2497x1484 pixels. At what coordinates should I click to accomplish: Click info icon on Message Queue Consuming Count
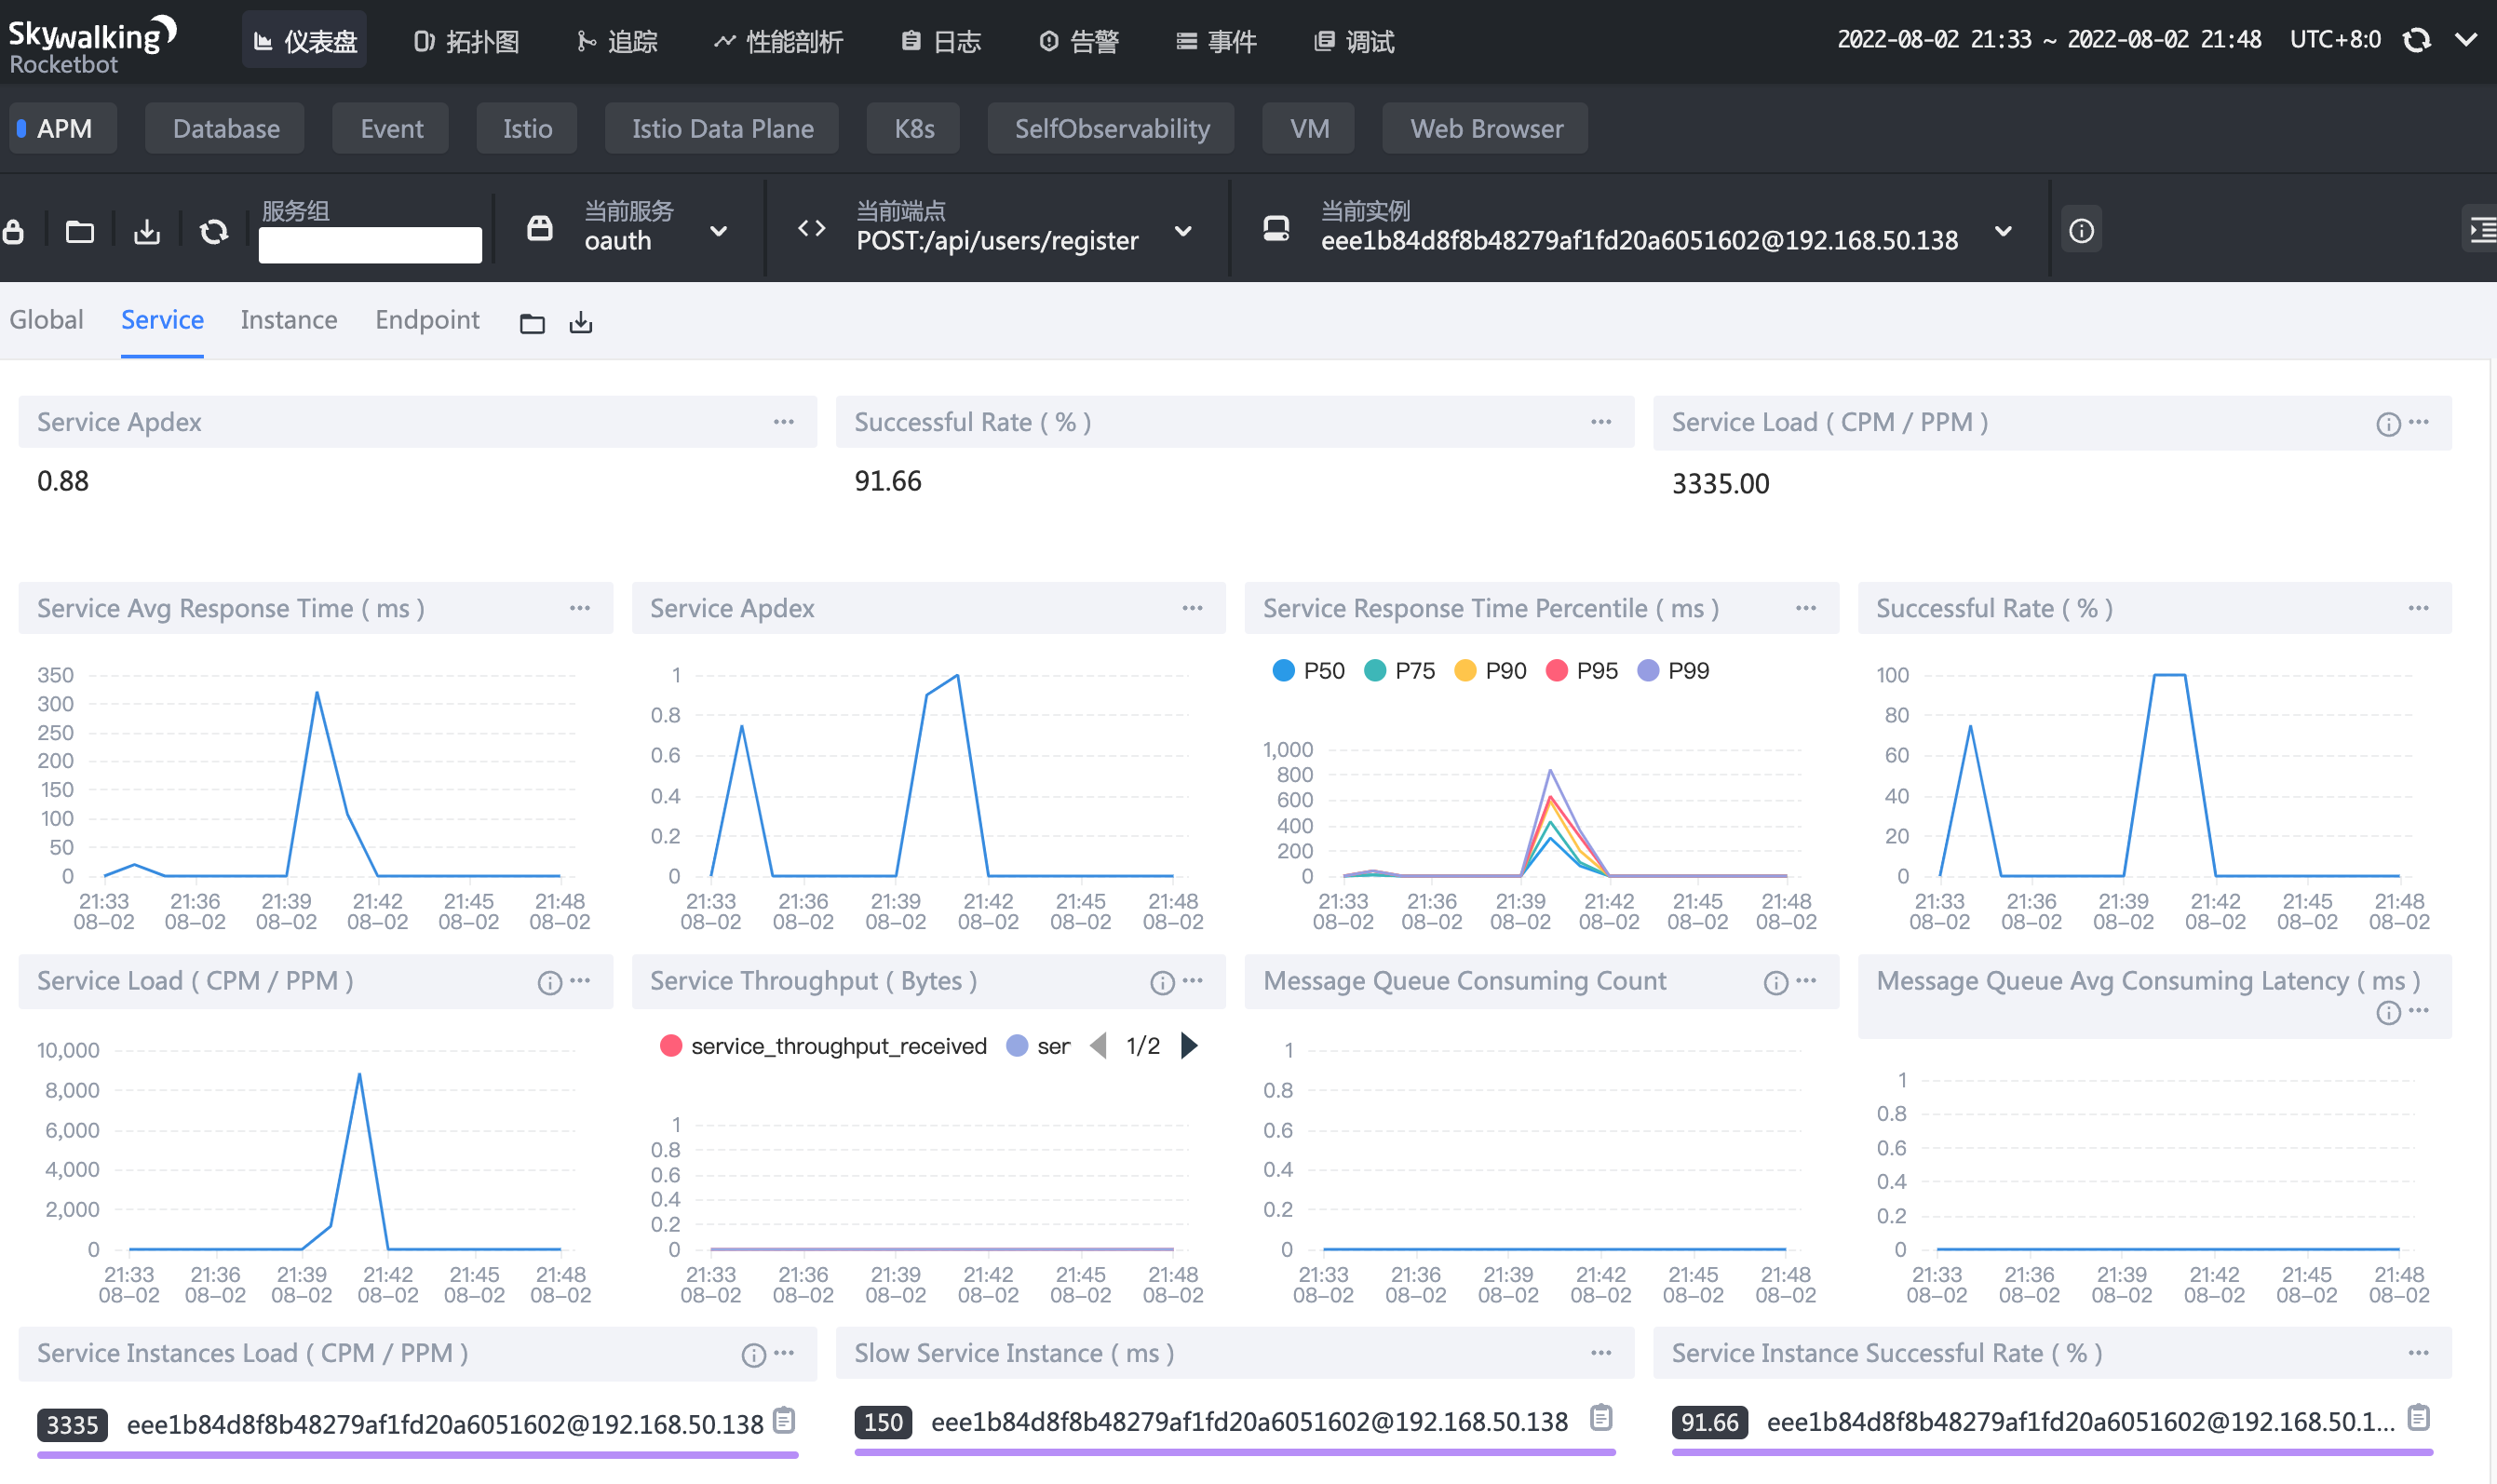(x=1775, y=983)
